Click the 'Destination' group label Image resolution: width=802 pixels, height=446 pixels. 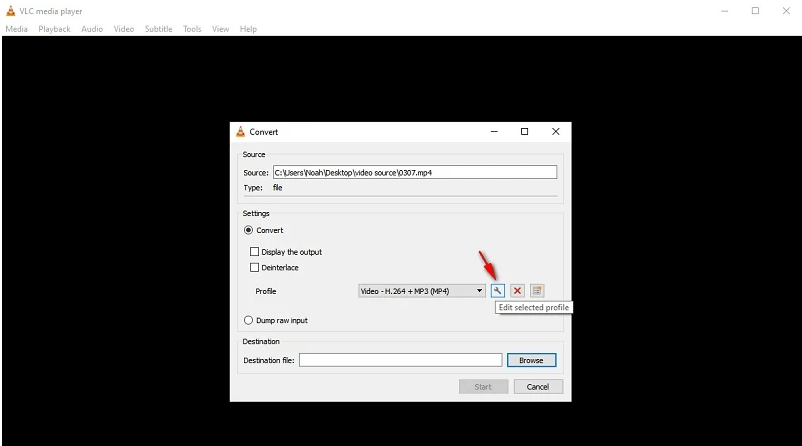[x=261, y=341]
